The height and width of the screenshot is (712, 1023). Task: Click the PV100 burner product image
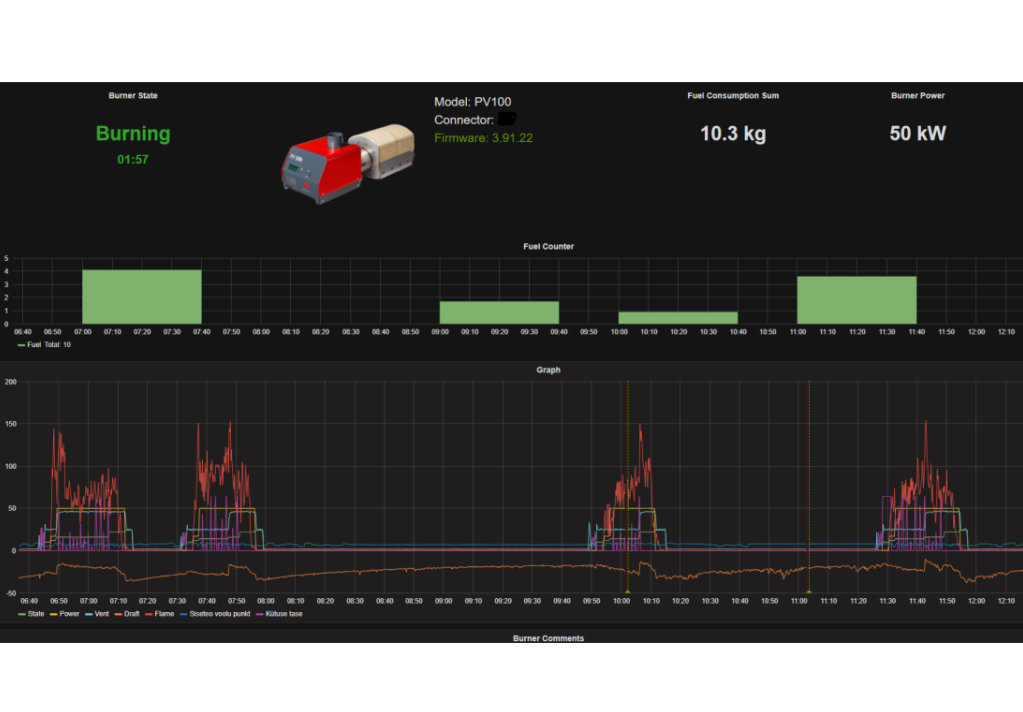(347, 163)
